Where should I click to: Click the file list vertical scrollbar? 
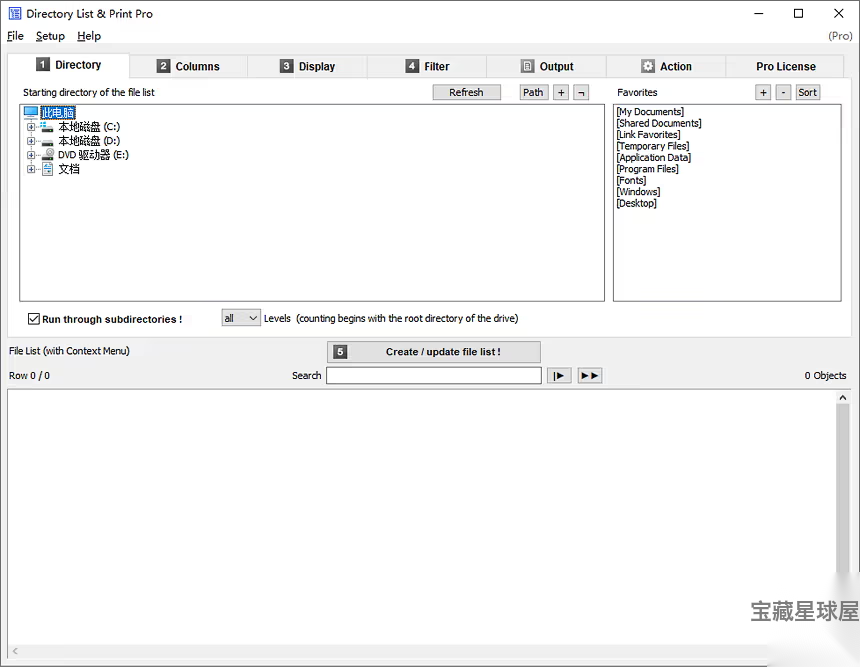(842, 488)
